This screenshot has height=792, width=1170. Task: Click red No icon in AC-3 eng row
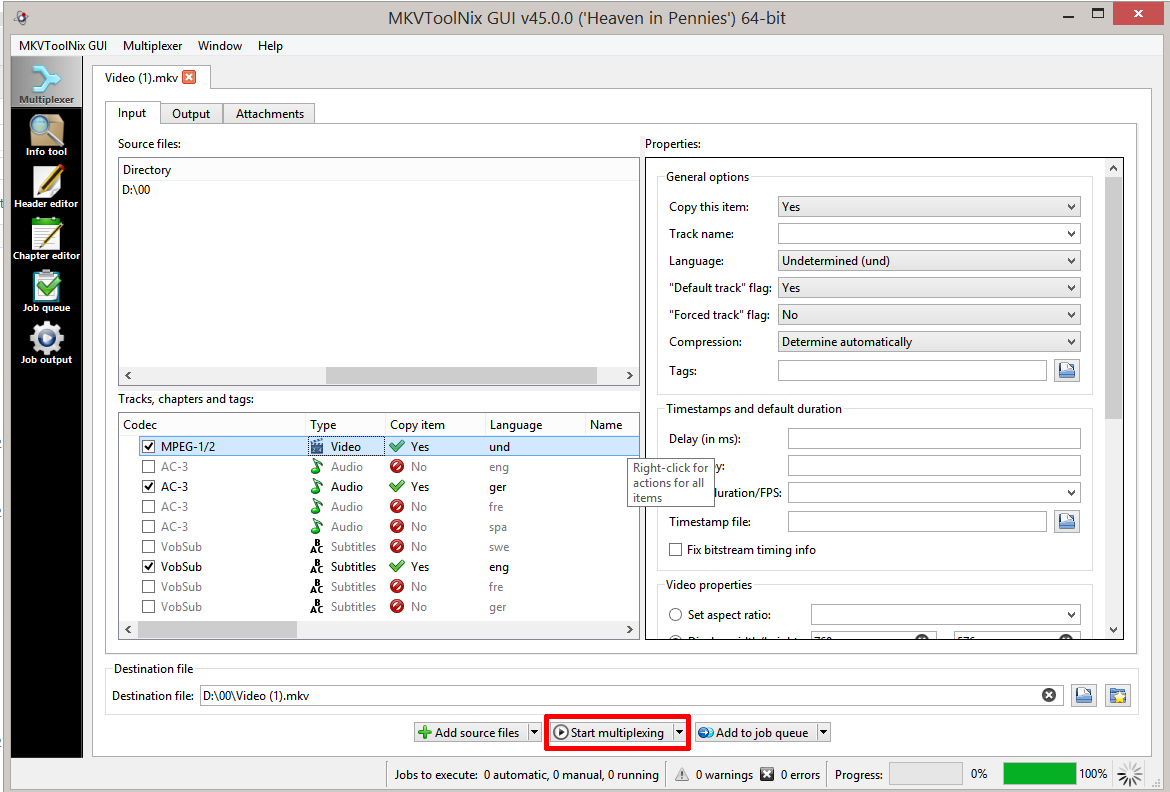point(397,467)
